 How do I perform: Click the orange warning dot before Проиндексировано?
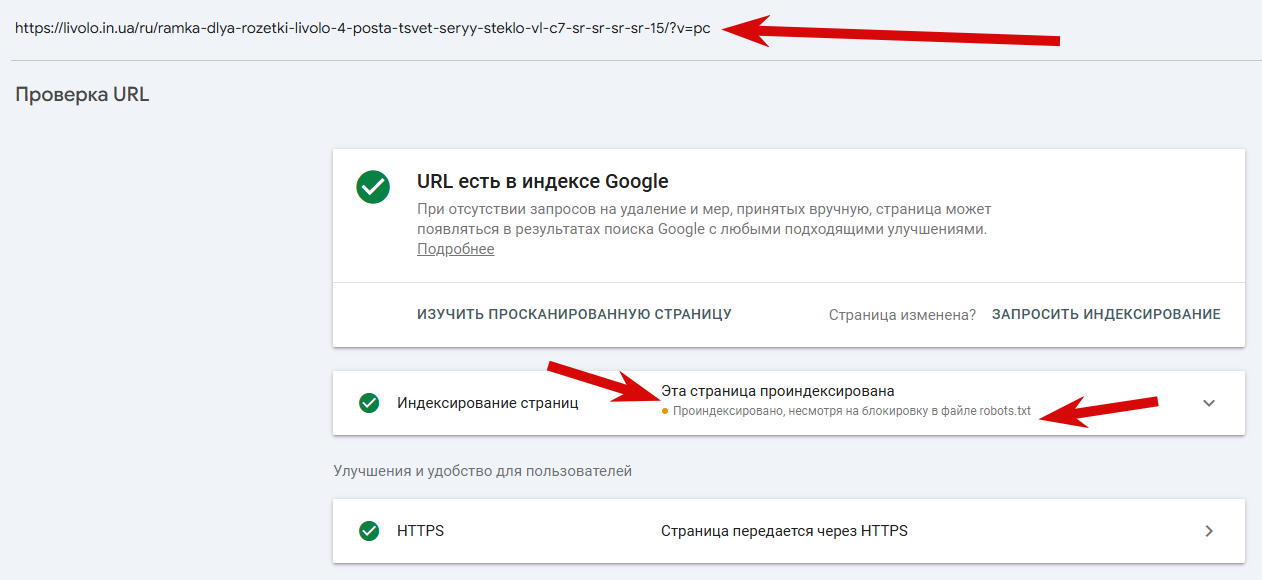click(x=665, y=411)
